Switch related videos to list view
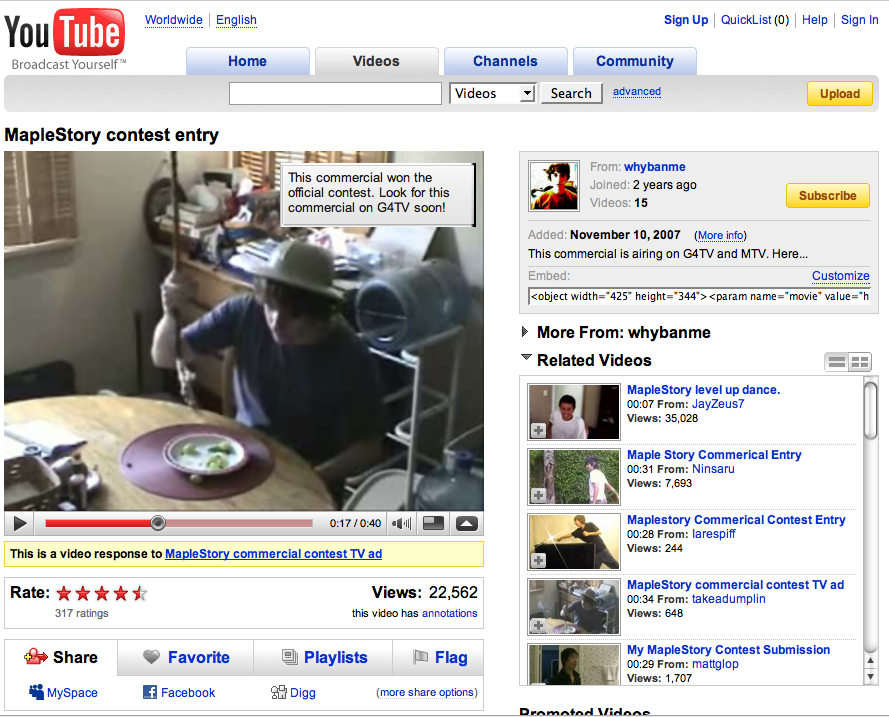Screen dimensions: 889x717 (x=836, y=362)
